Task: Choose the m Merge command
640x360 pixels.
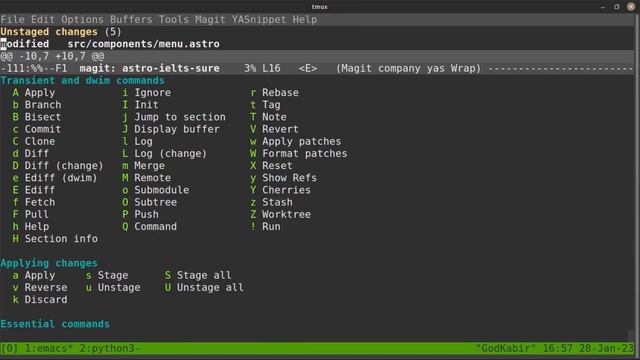Action: 143,166
